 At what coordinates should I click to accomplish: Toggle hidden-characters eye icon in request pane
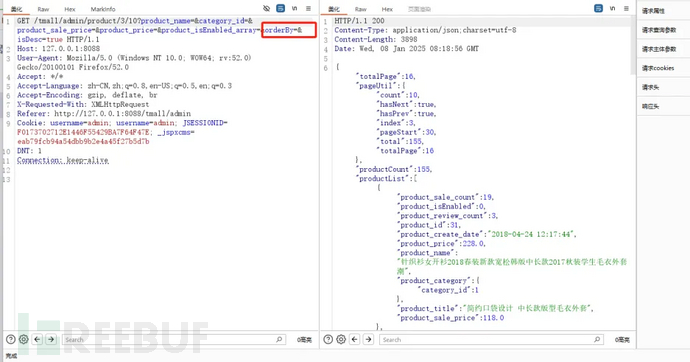[x=266, y=8]
